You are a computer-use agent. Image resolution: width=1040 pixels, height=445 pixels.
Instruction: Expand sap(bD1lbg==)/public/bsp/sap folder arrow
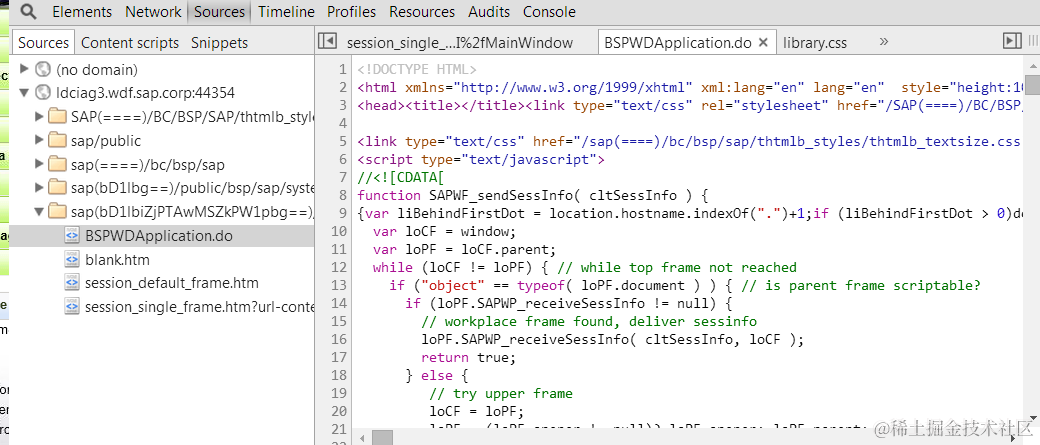tap(39, 188)
